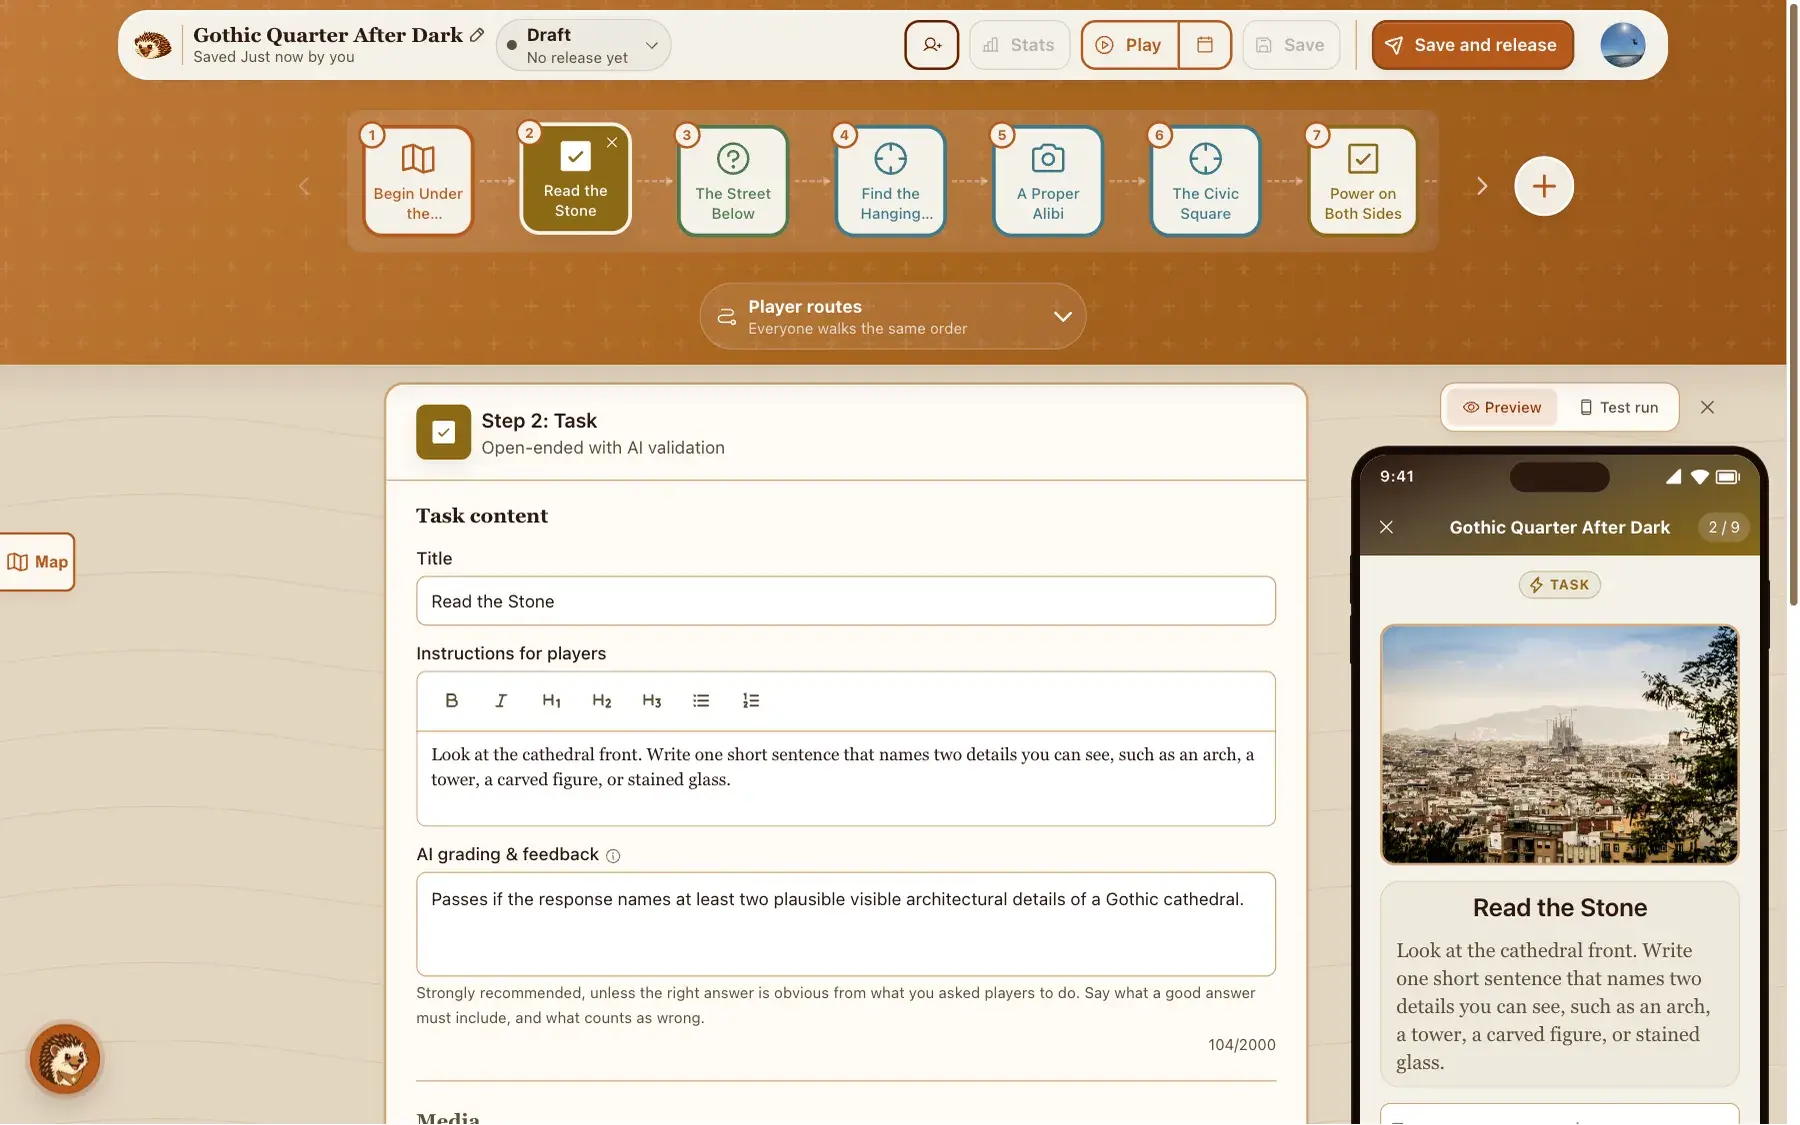
Task: Show AI grading & feedback info tooltip
Action: pos(613,856)
